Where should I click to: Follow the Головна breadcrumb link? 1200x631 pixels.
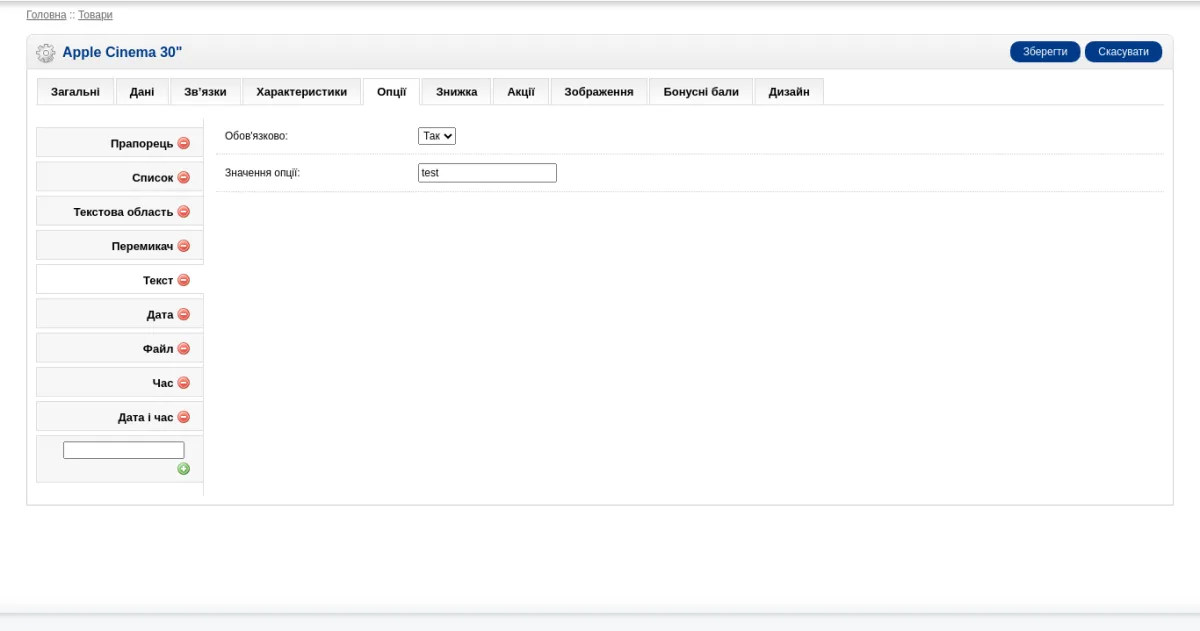point(46,15)
